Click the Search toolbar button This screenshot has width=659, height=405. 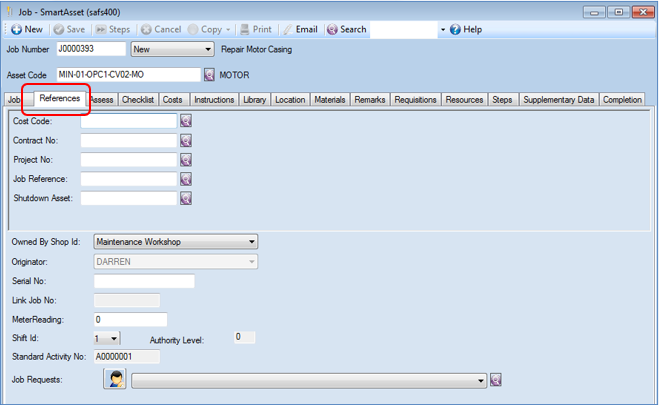coord(347,29)
